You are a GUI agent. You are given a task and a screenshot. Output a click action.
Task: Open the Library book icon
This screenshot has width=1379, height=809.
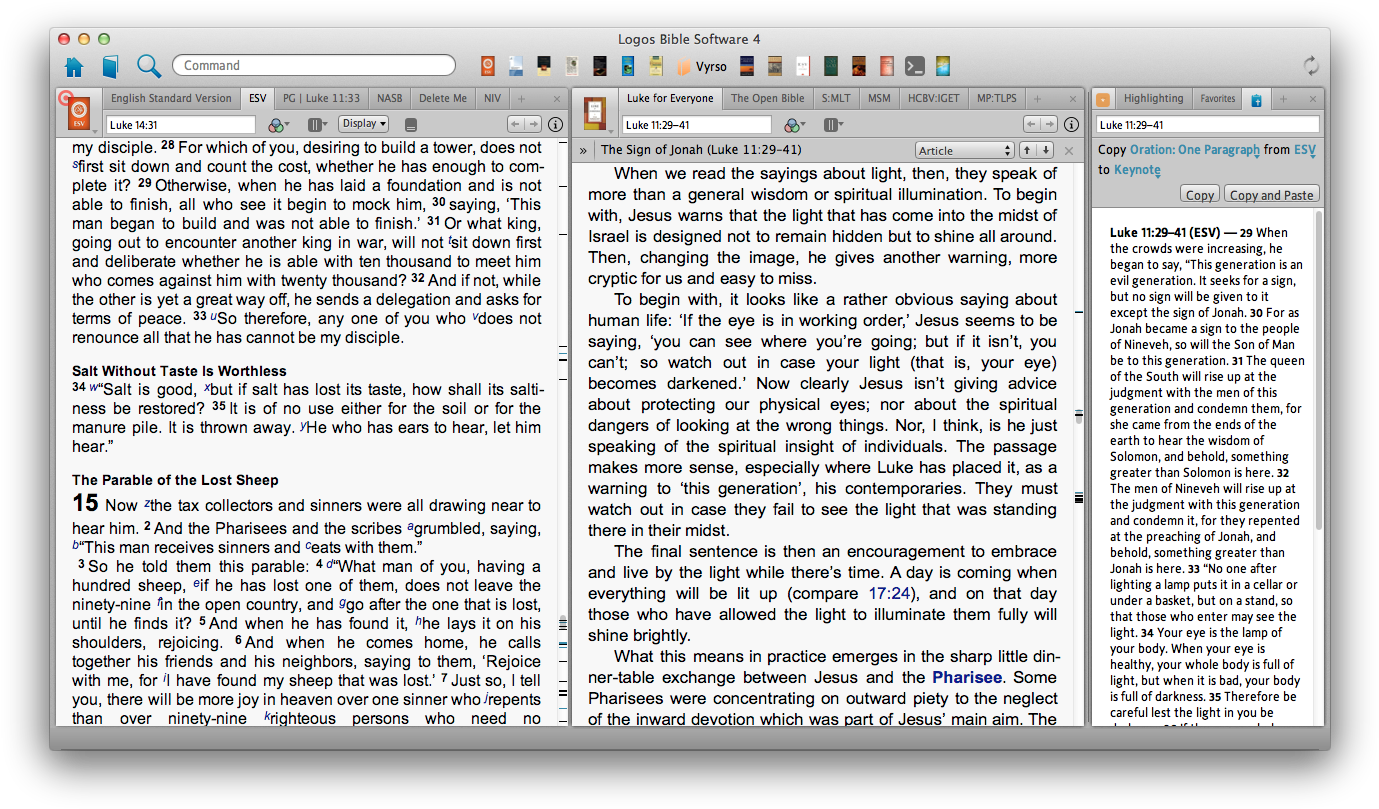(110, 67)
